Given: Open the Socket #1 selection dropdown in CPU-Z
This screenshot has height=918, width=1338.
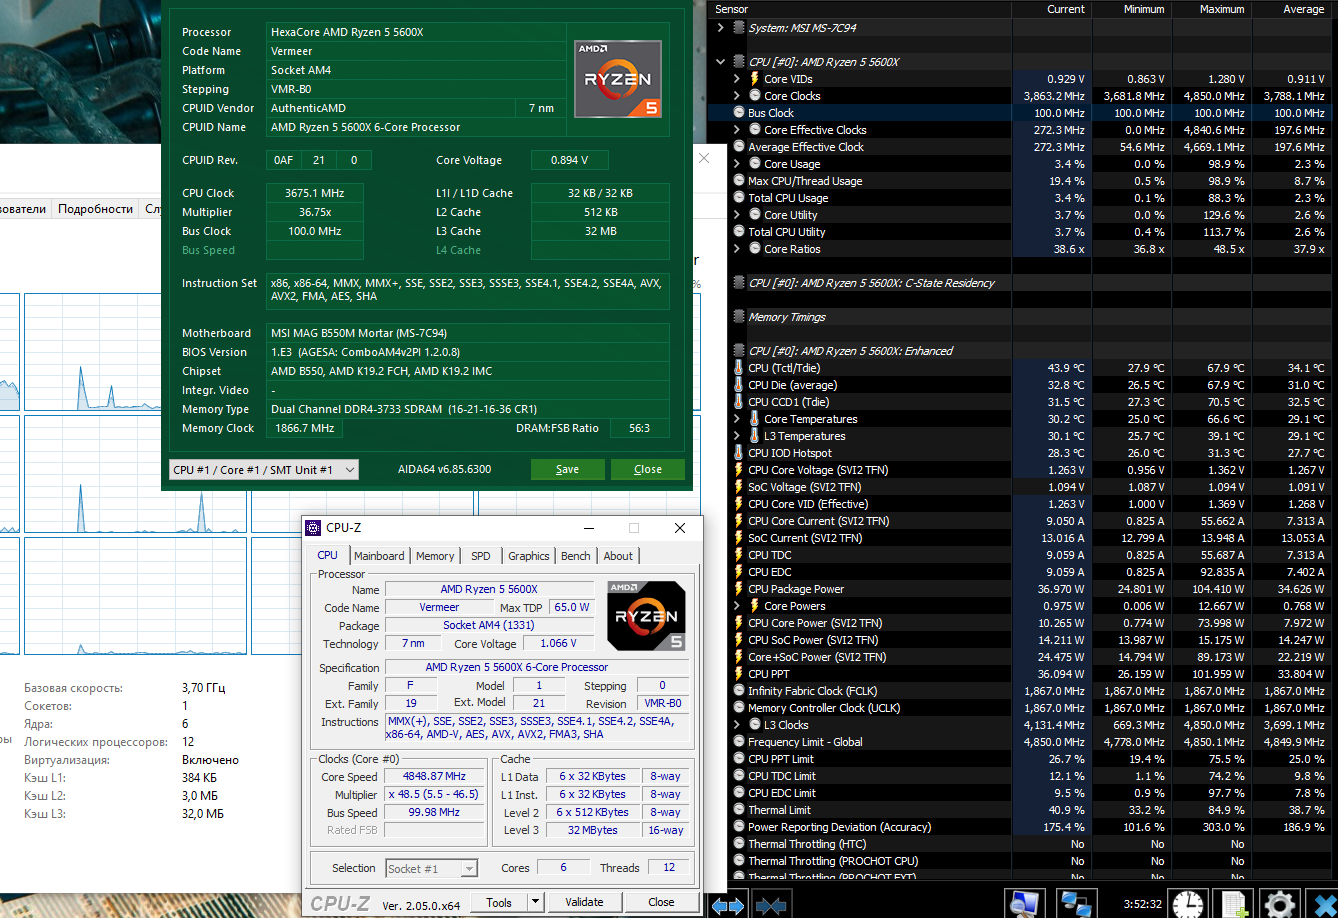Looking at the screenshot, I should (431, 869).
